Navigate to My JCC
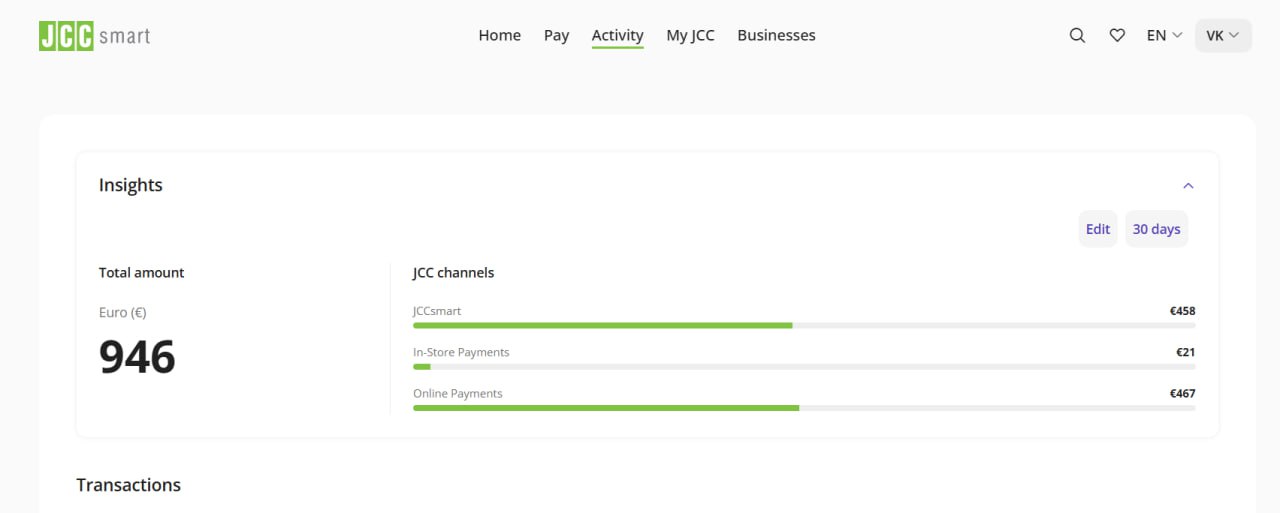The image size is (1280, 513). (690, 35)
